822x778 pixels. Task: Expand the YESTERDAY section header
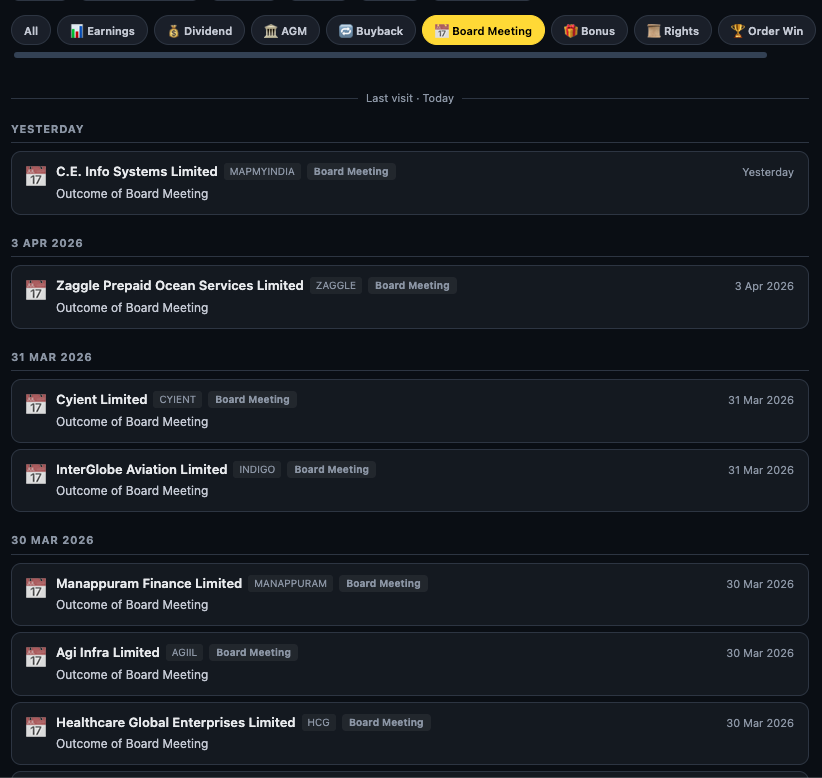click(47, 129)
